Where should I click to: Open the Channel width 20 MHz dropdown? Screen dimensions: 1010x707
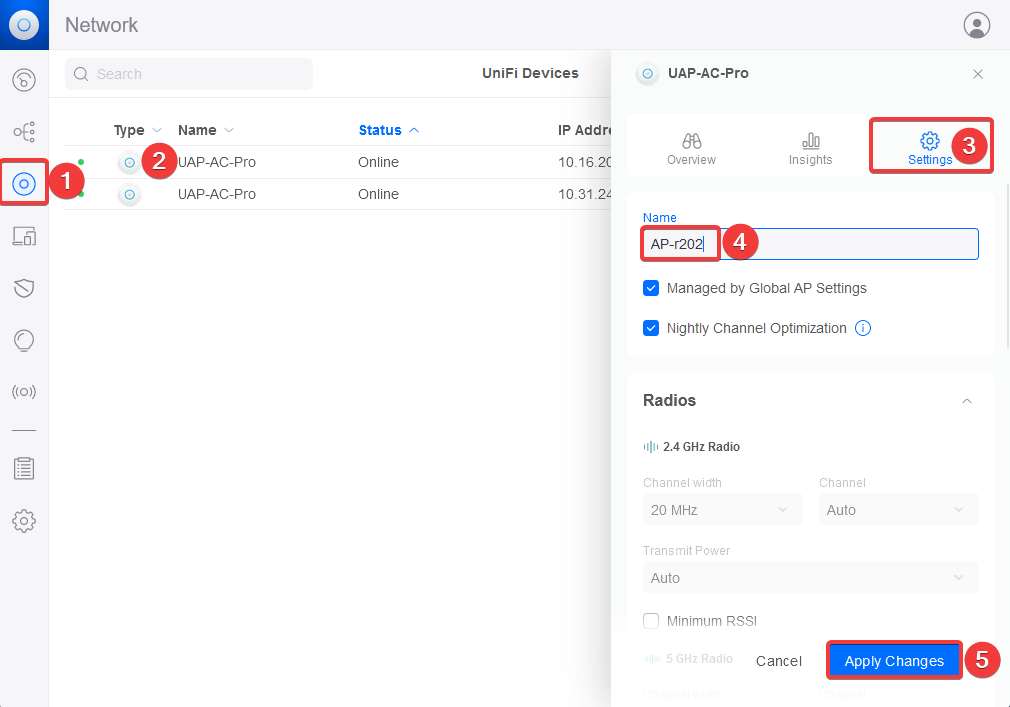pyautogui.click(x=722, y=510)
